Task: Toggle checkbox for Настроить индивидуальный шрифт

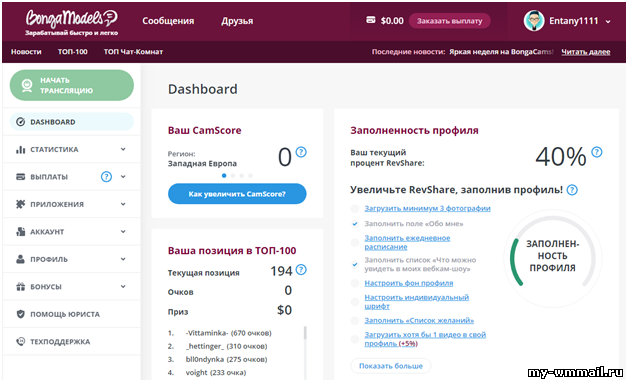Action: 355,302
